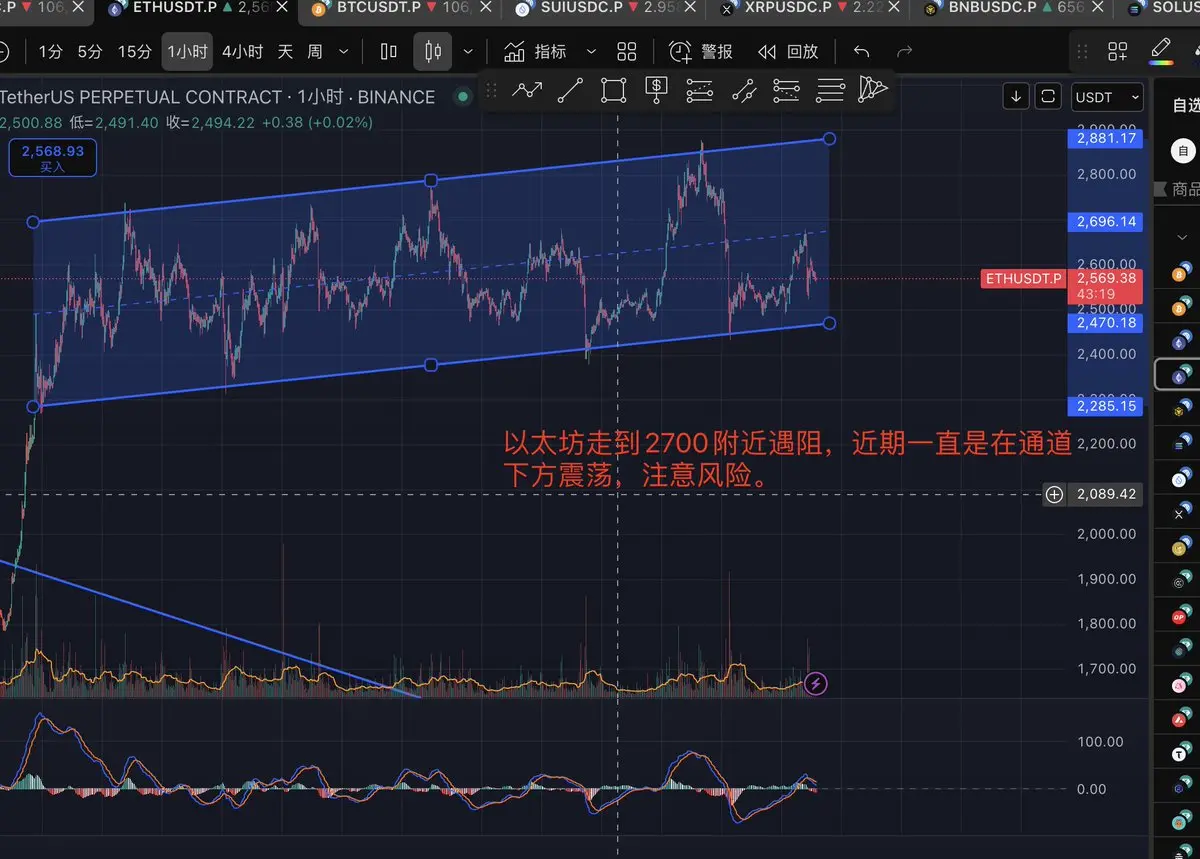The image size is (1200, 859).
Task: Click the plus icon beside 2,089.42
Action: pyautogui.click(x=1054, y=494)
